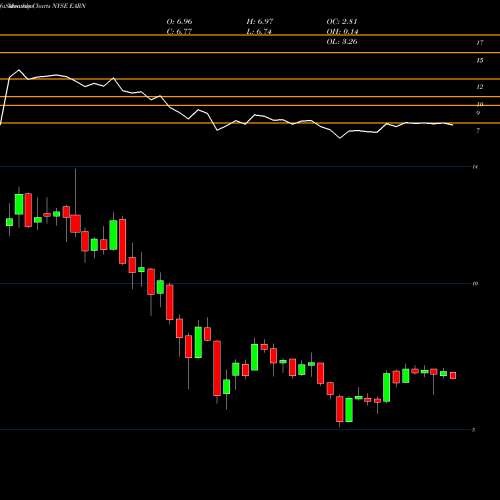Click the 14 label on candlestick axis
The width and height of the screenshot is (500, 500).
click(475, 167)
